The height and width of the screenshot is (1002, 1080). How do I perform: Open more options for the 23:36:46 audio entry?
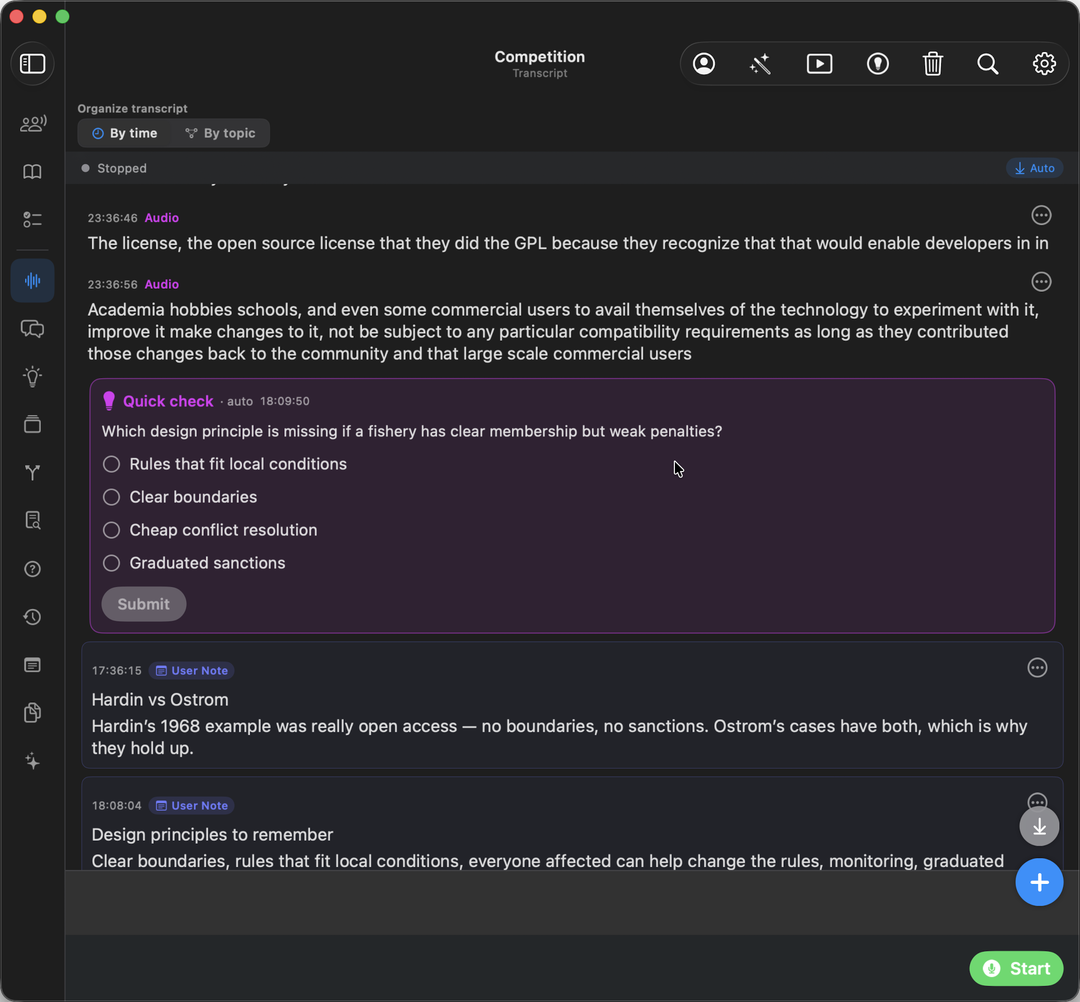(1041, 216)
